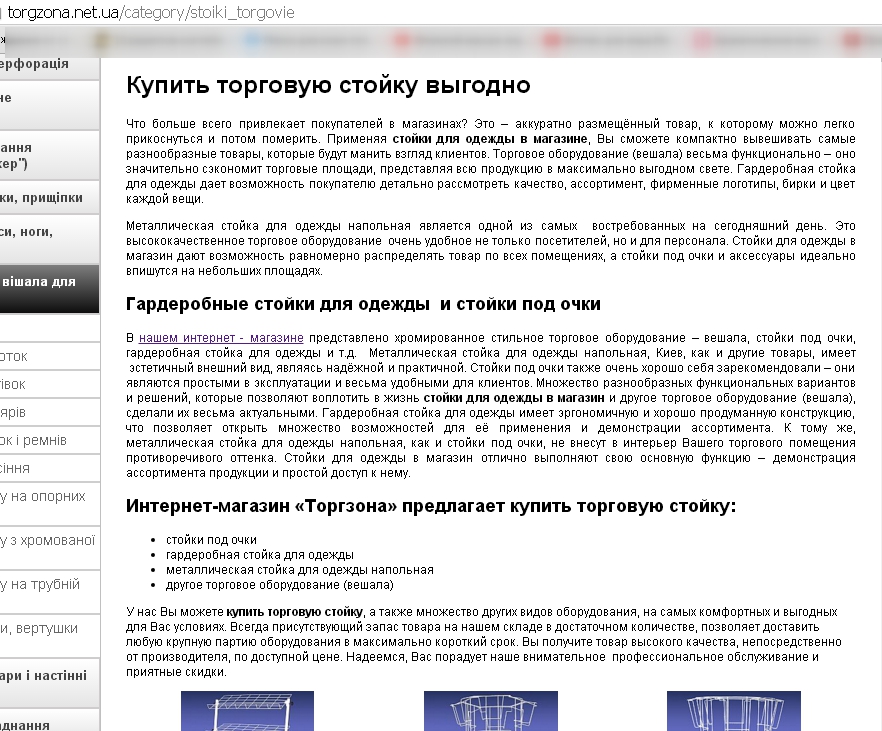Screen dimensions: 882x731
Task: Open the sidebar subcategory 'у з хромованої'
Action: click(x=50, y=548)
